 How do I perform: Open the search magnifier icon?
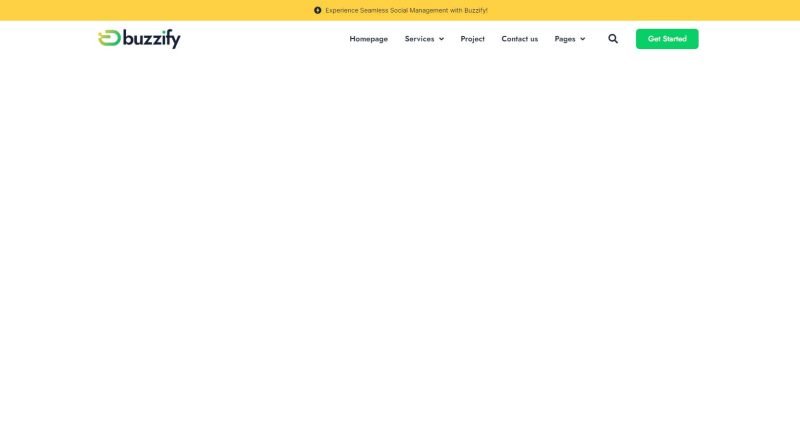click(x=613, y=39)
